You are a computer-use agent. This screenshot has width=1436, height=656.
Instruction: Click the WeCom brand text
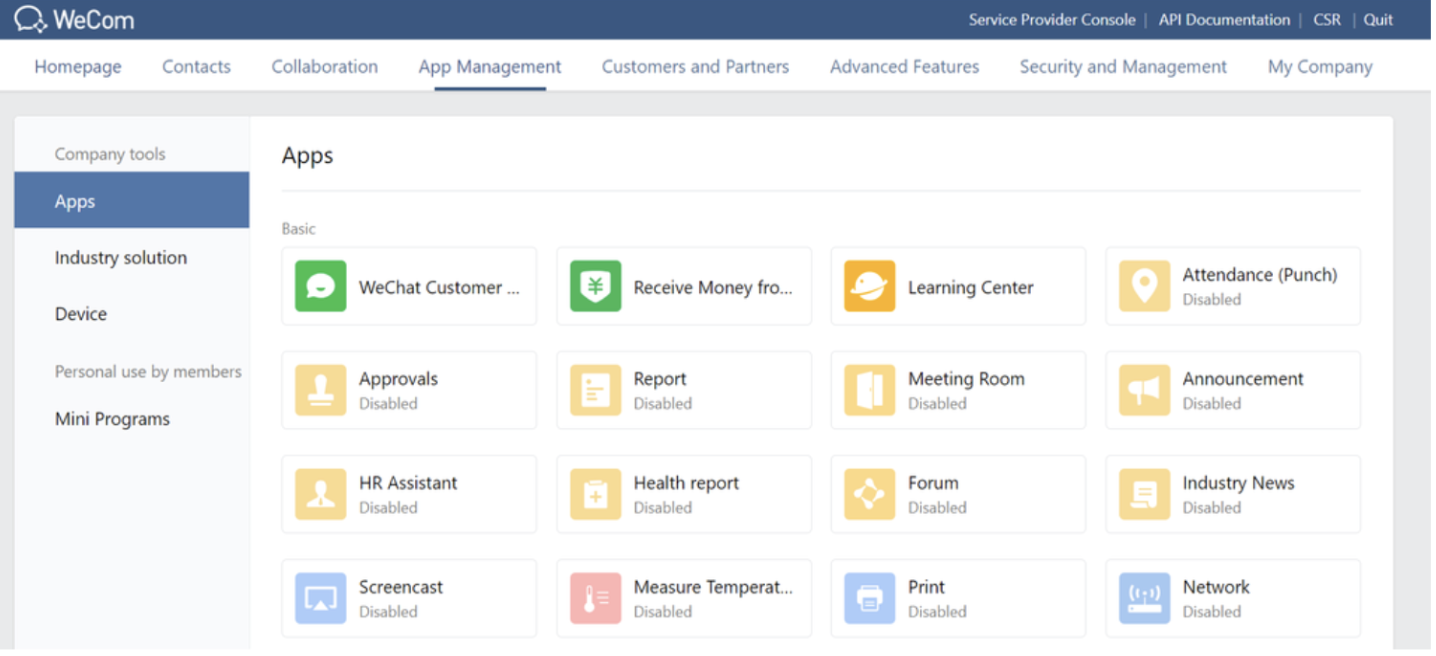(x=94, y=19)
